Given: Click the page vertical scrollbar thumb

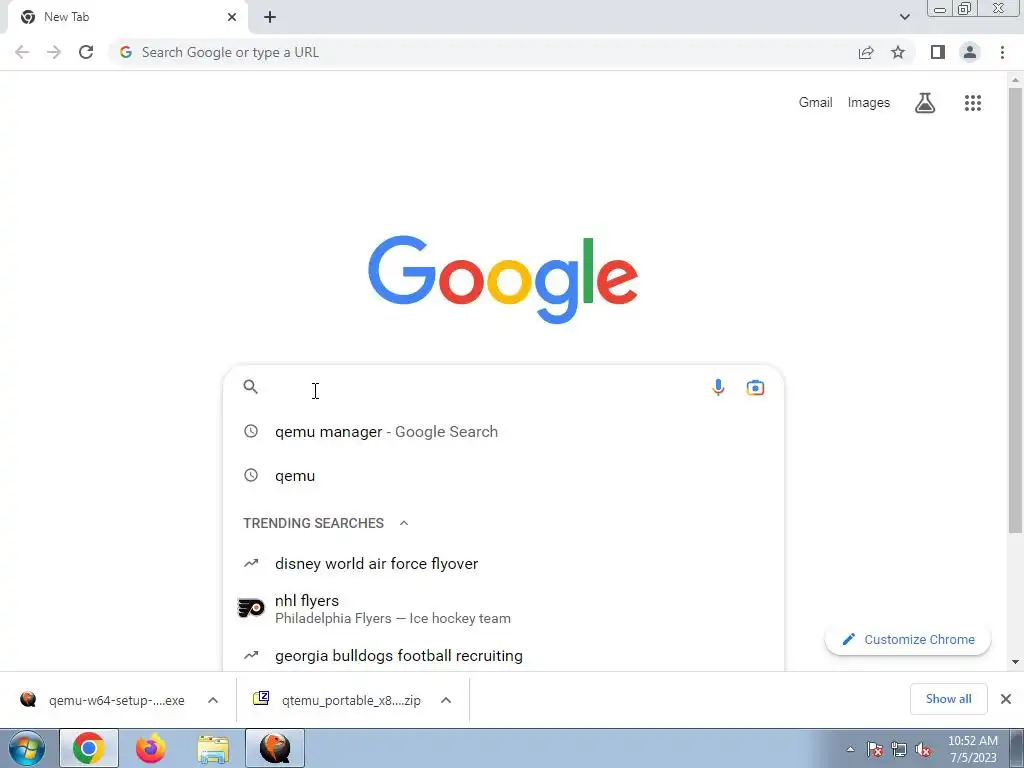Looking at the screenshot, I should [x=1015, y=310].
